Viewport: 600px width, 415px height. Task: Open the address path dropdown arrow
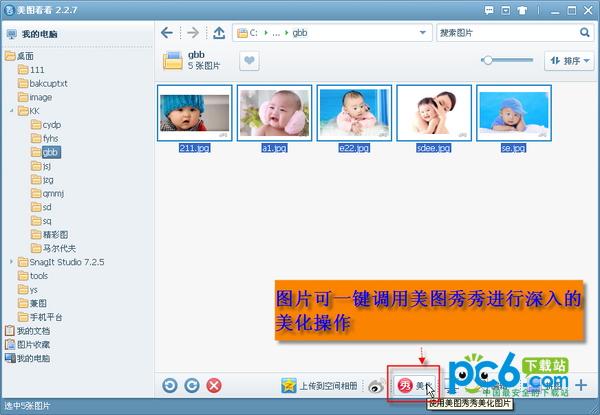coord(424,33)
